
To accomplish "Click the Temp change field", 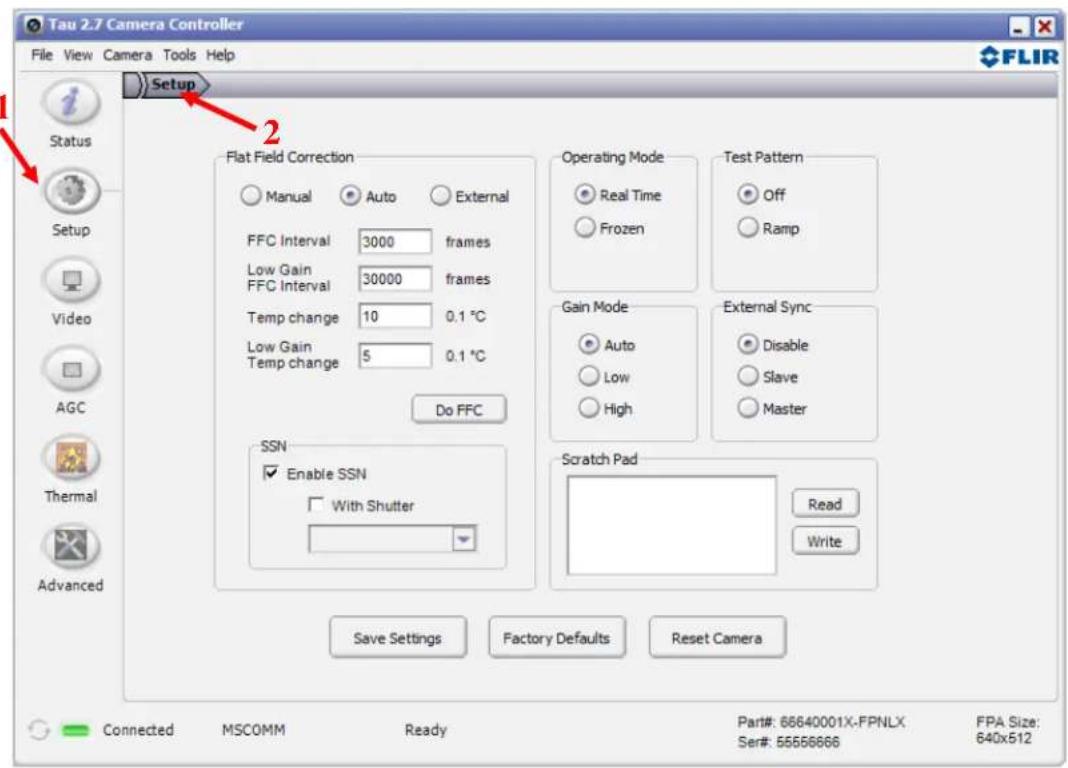I will (x=395, y=316).
